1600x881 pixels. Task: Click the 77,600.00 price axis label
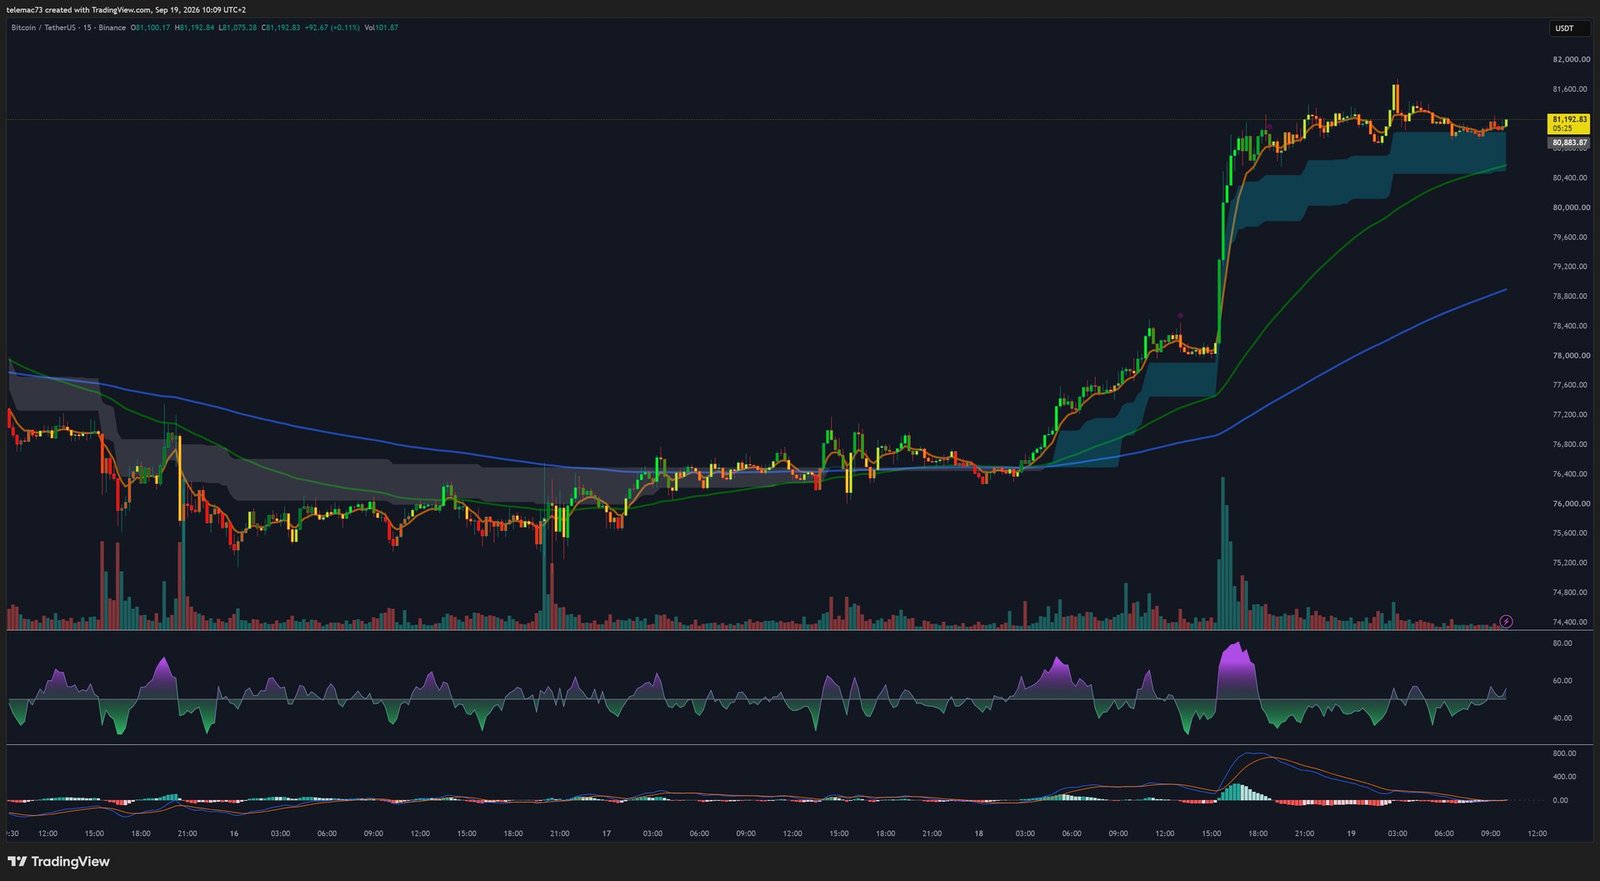1571,385
